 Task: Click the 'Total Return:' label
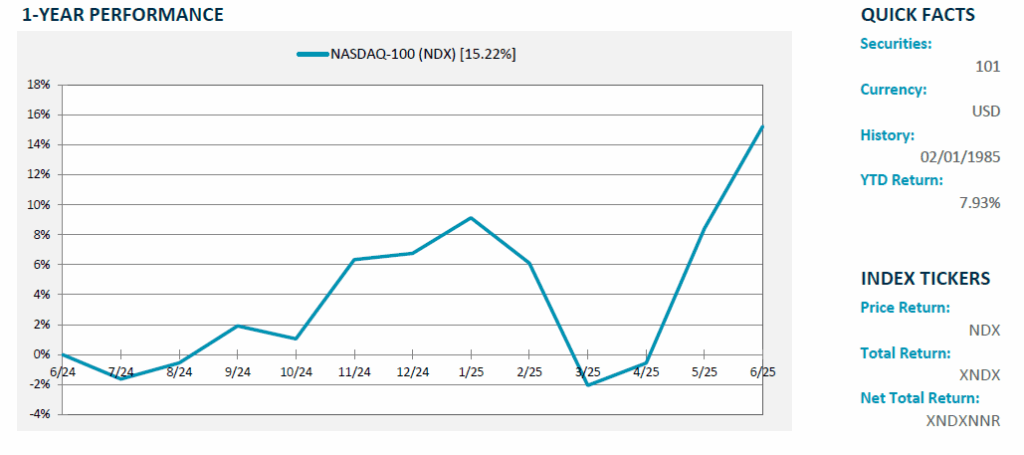pos(905,353)
